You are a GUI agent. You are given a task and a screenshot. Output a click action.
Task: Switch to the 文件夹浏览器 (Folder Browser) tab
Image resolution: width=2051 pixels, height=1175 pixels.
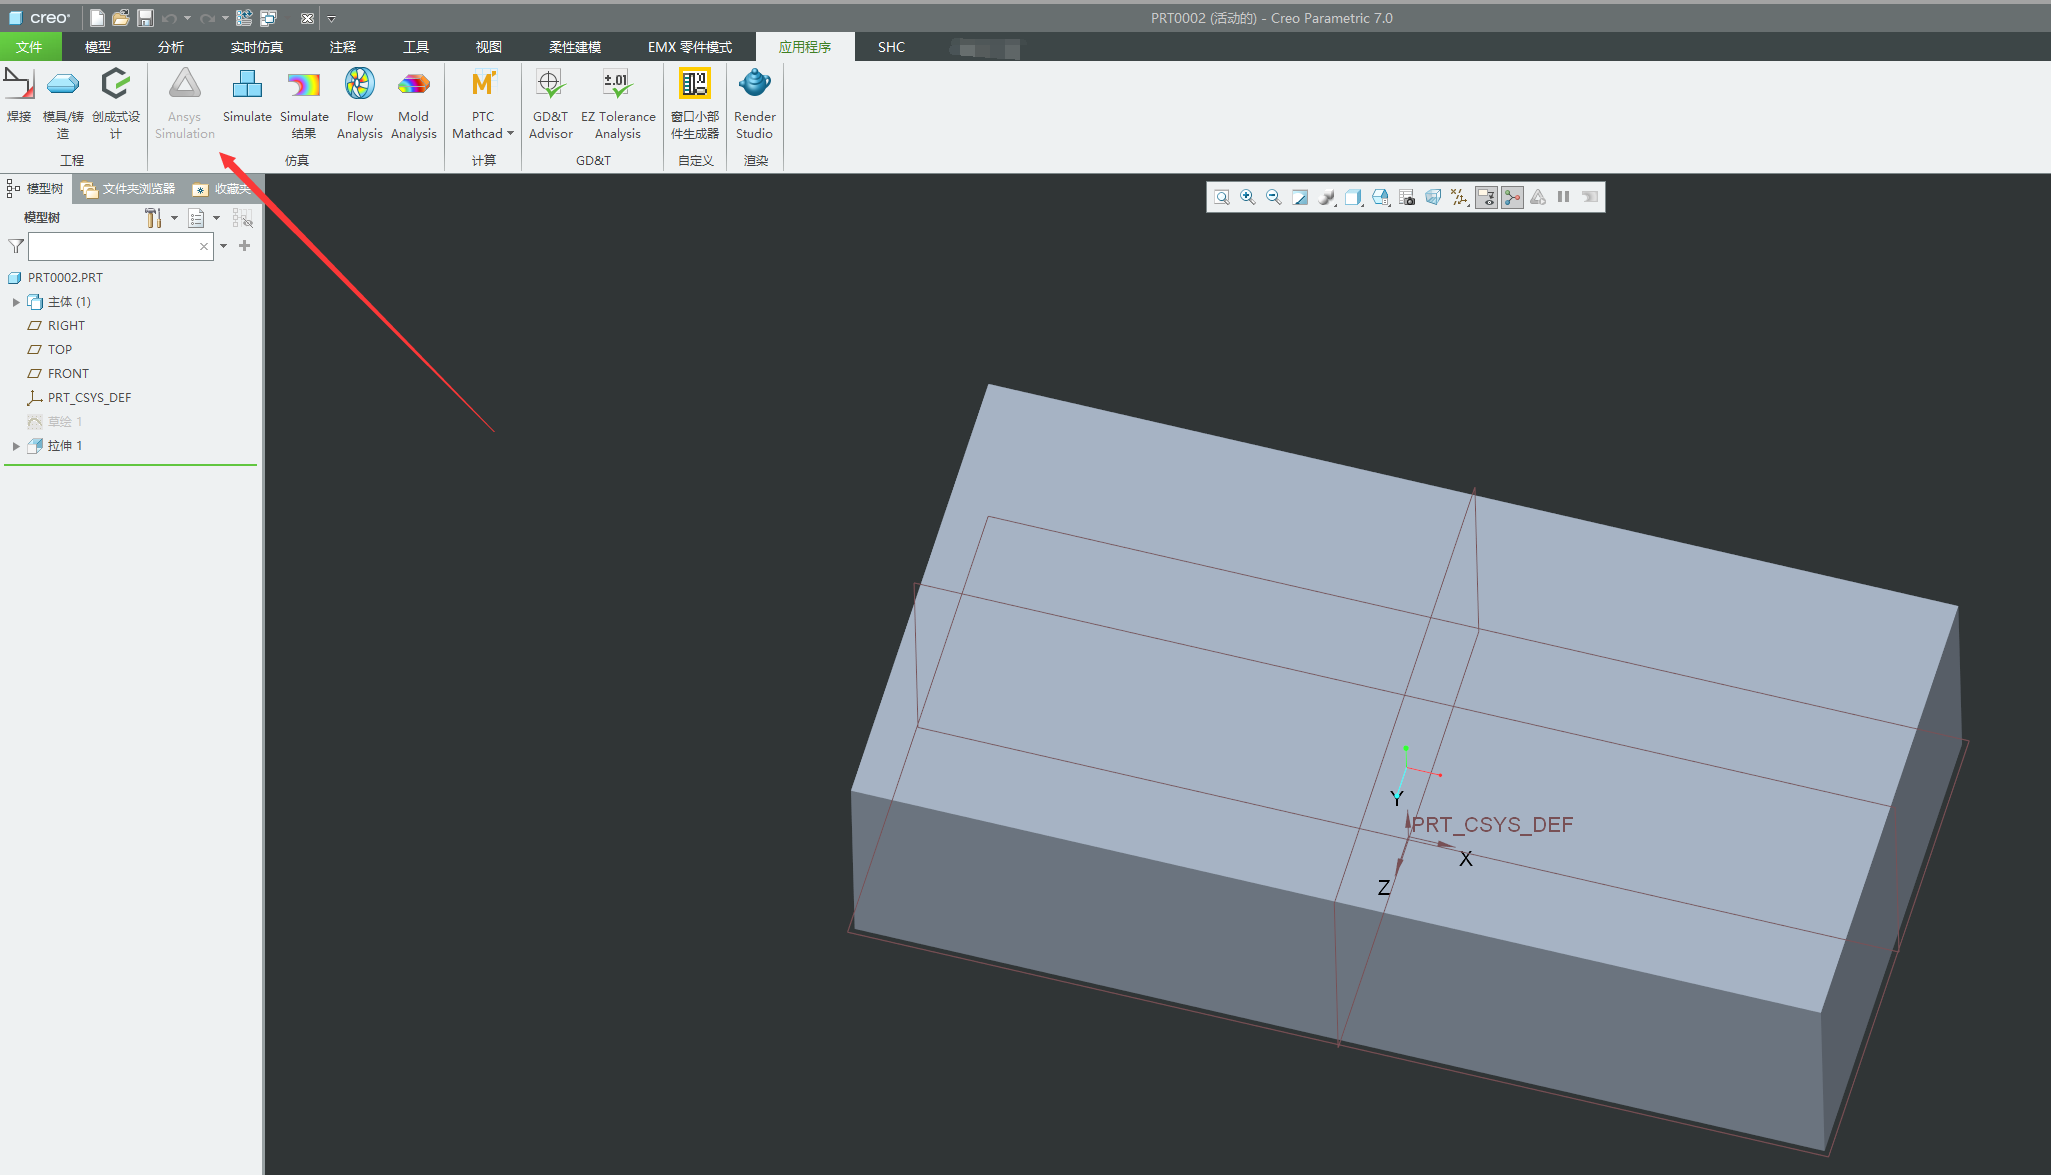tap(128, 189)
